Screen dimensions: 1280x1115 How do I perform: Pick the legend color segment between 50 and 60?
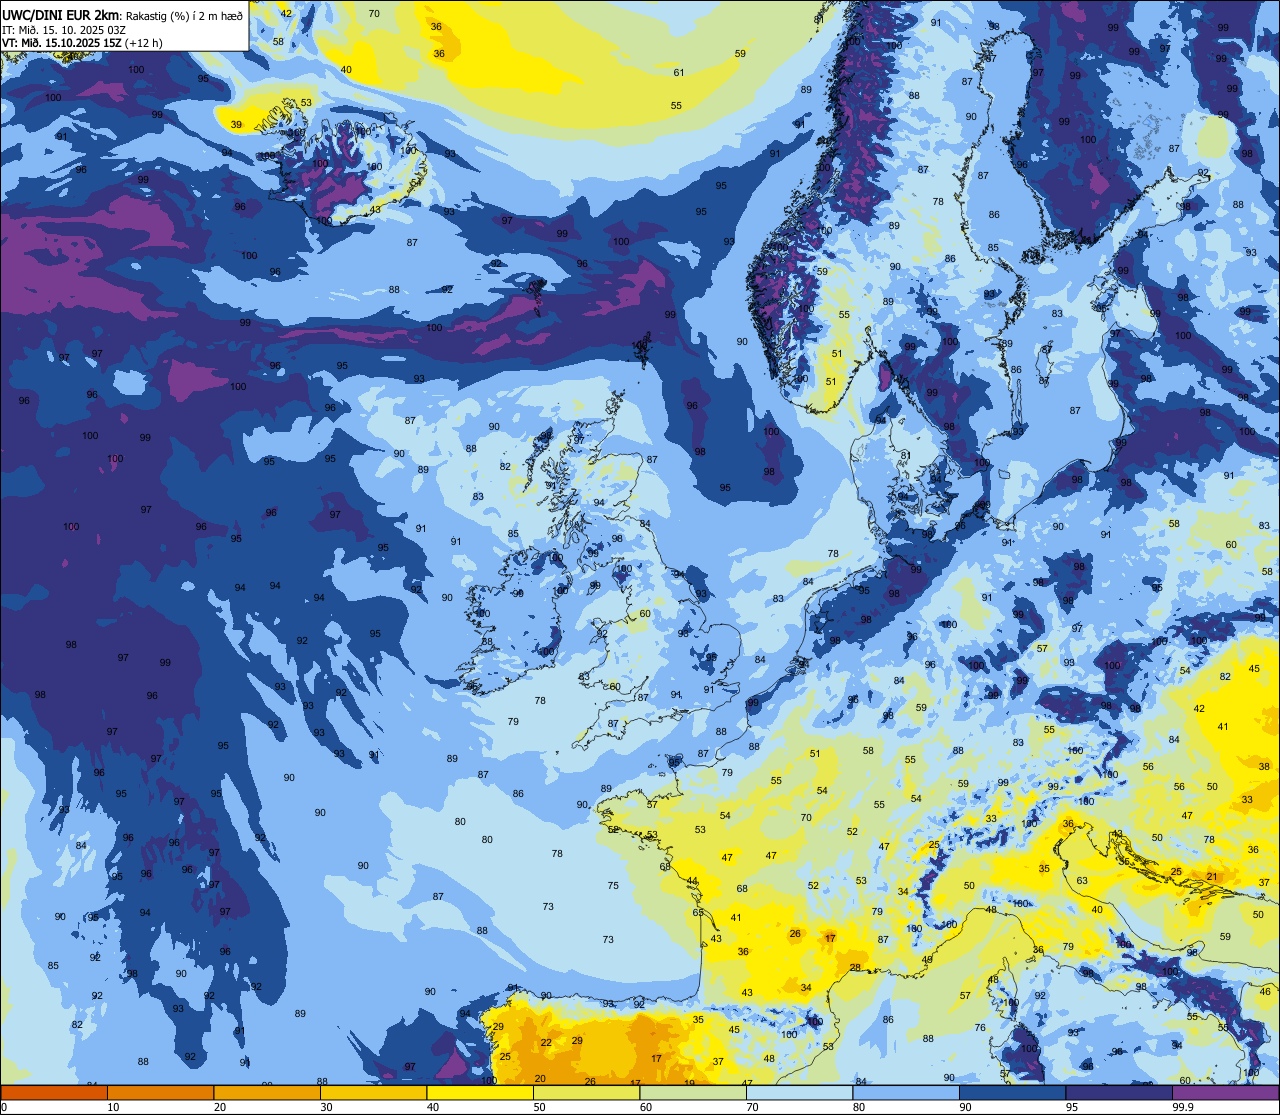(586, 1092)
